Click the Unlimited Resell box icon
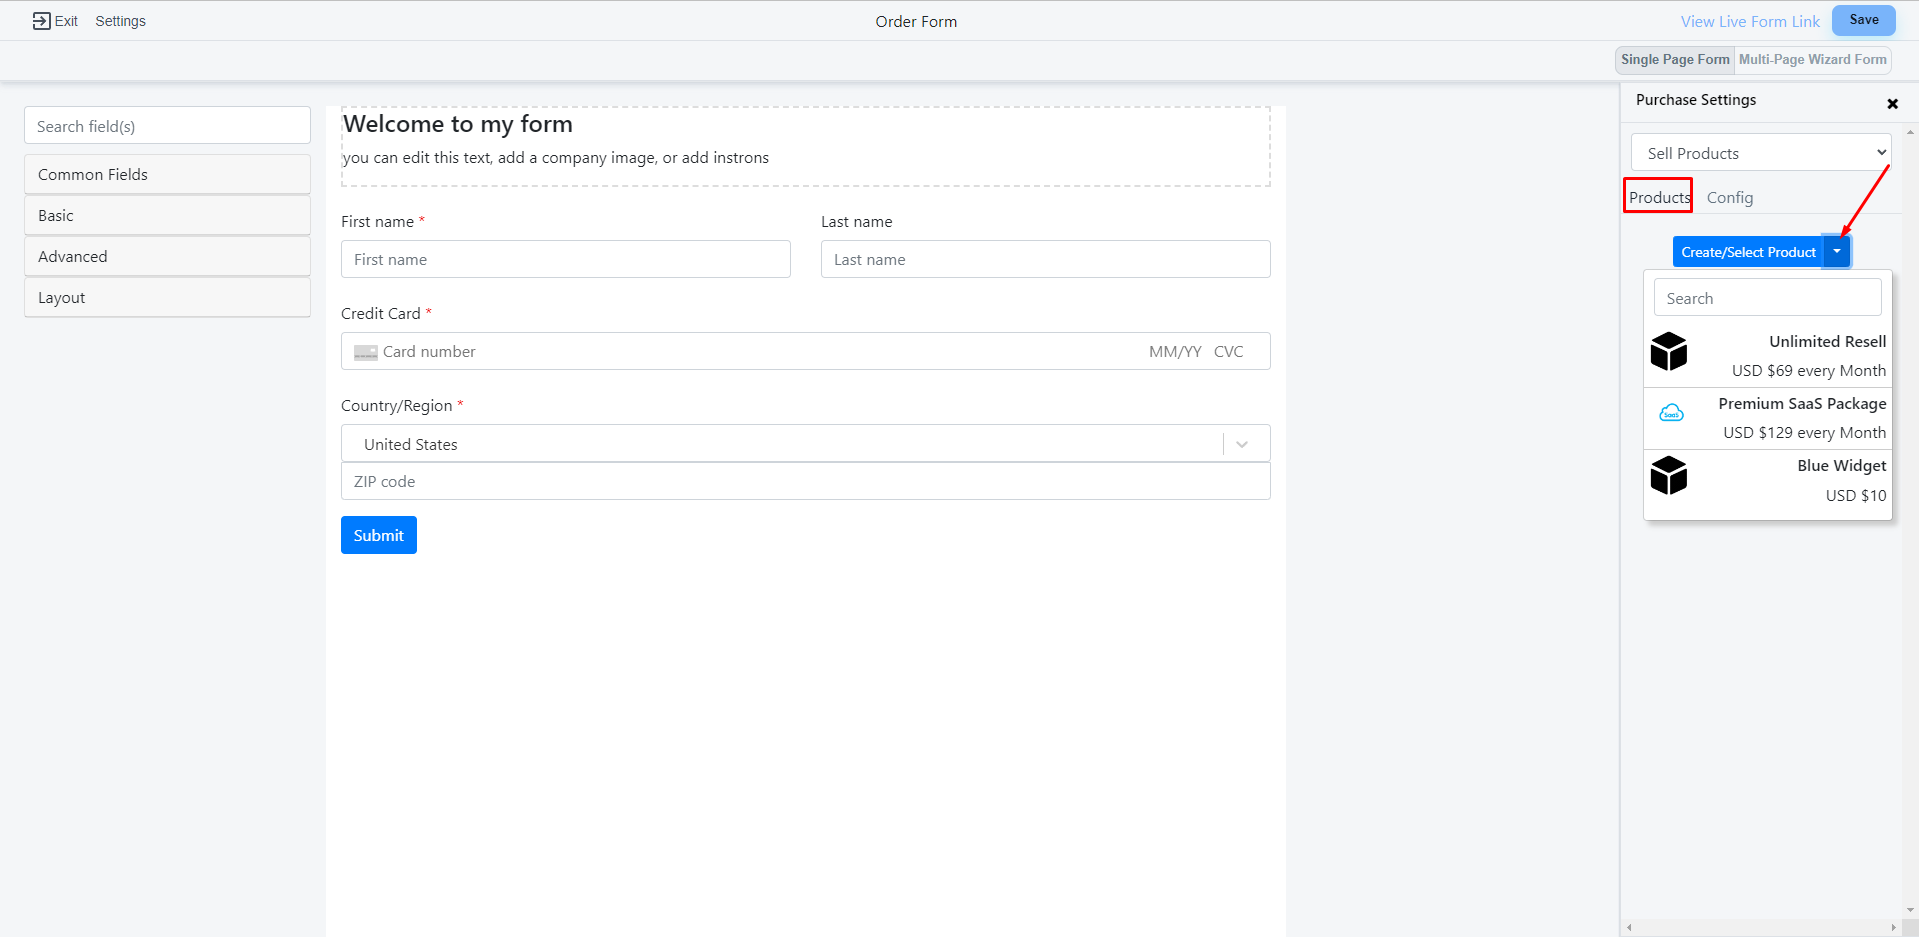 (x=1668, y=352)
